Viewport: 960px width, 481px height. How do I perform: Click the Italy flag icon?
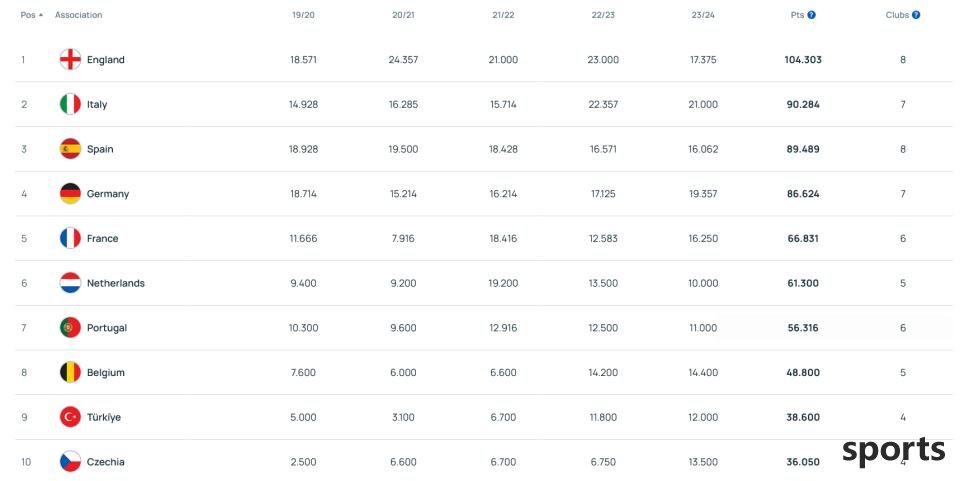coord(70,104)
